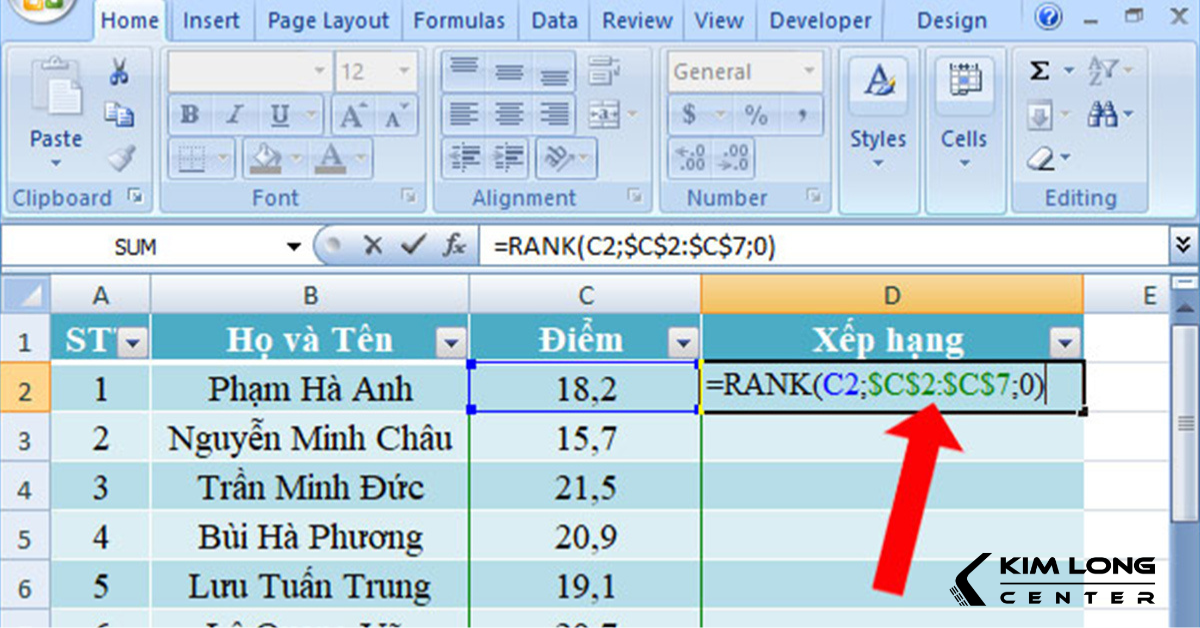Open the General number format dropdown

pos(808,71)
